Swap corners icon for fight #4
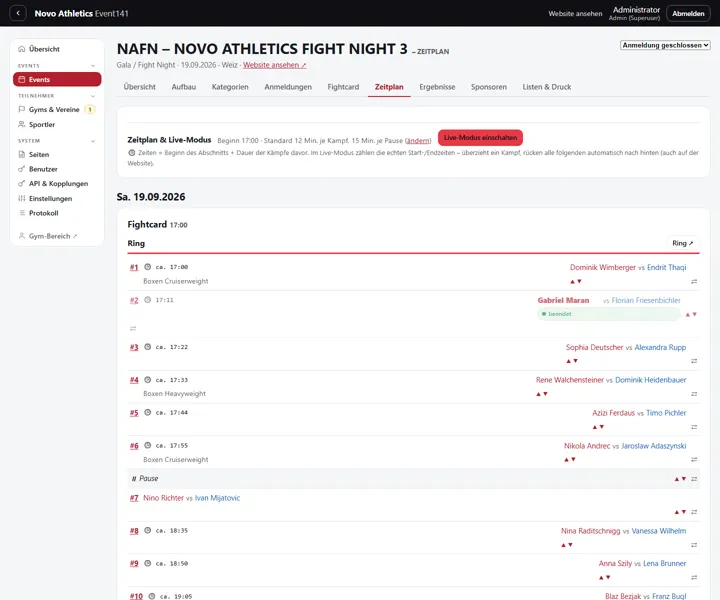The width and height of the screenshot is (720, 600). coord(694,394)
